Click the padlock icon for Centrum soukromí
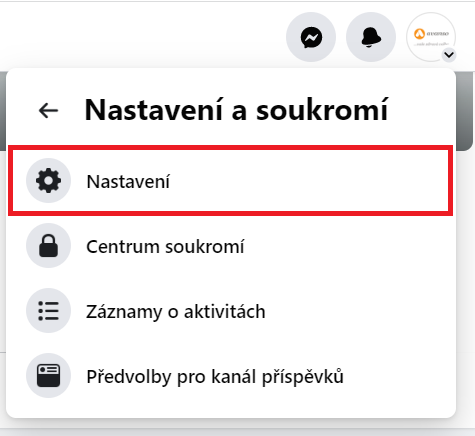 [49, 246]
